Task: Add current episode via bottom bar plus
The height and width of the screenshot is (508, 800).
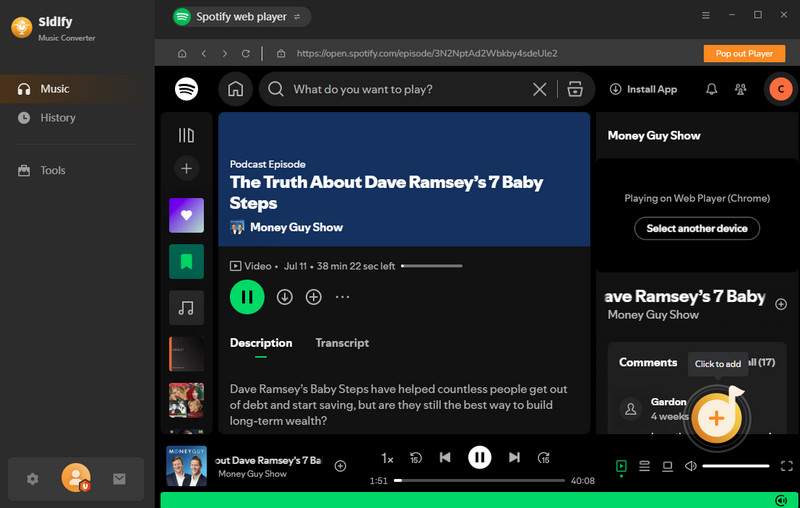Action: pos(340,466)
